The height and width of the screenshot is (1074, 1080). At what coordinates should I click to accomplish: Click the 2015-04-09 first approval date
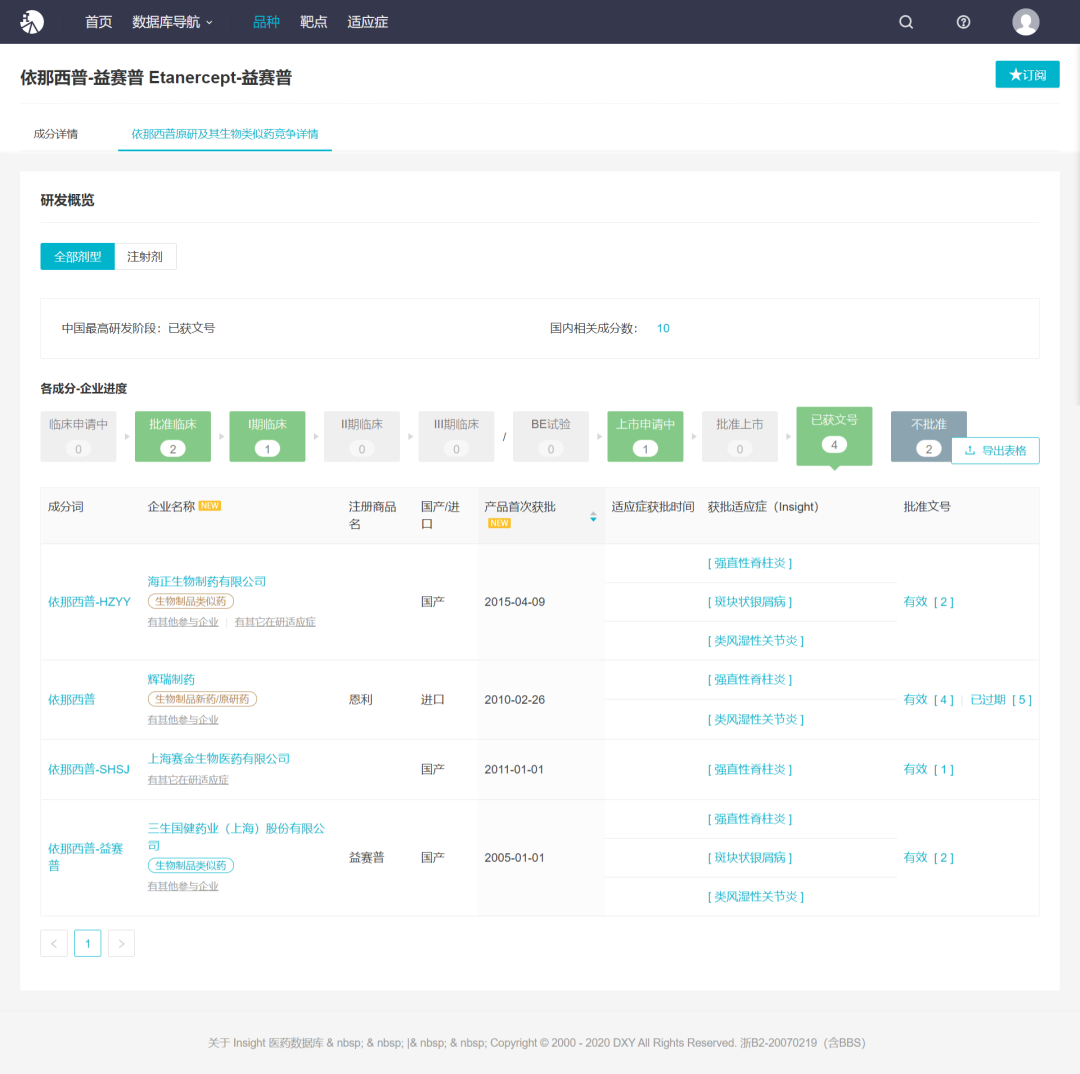[x=515, y=601]
